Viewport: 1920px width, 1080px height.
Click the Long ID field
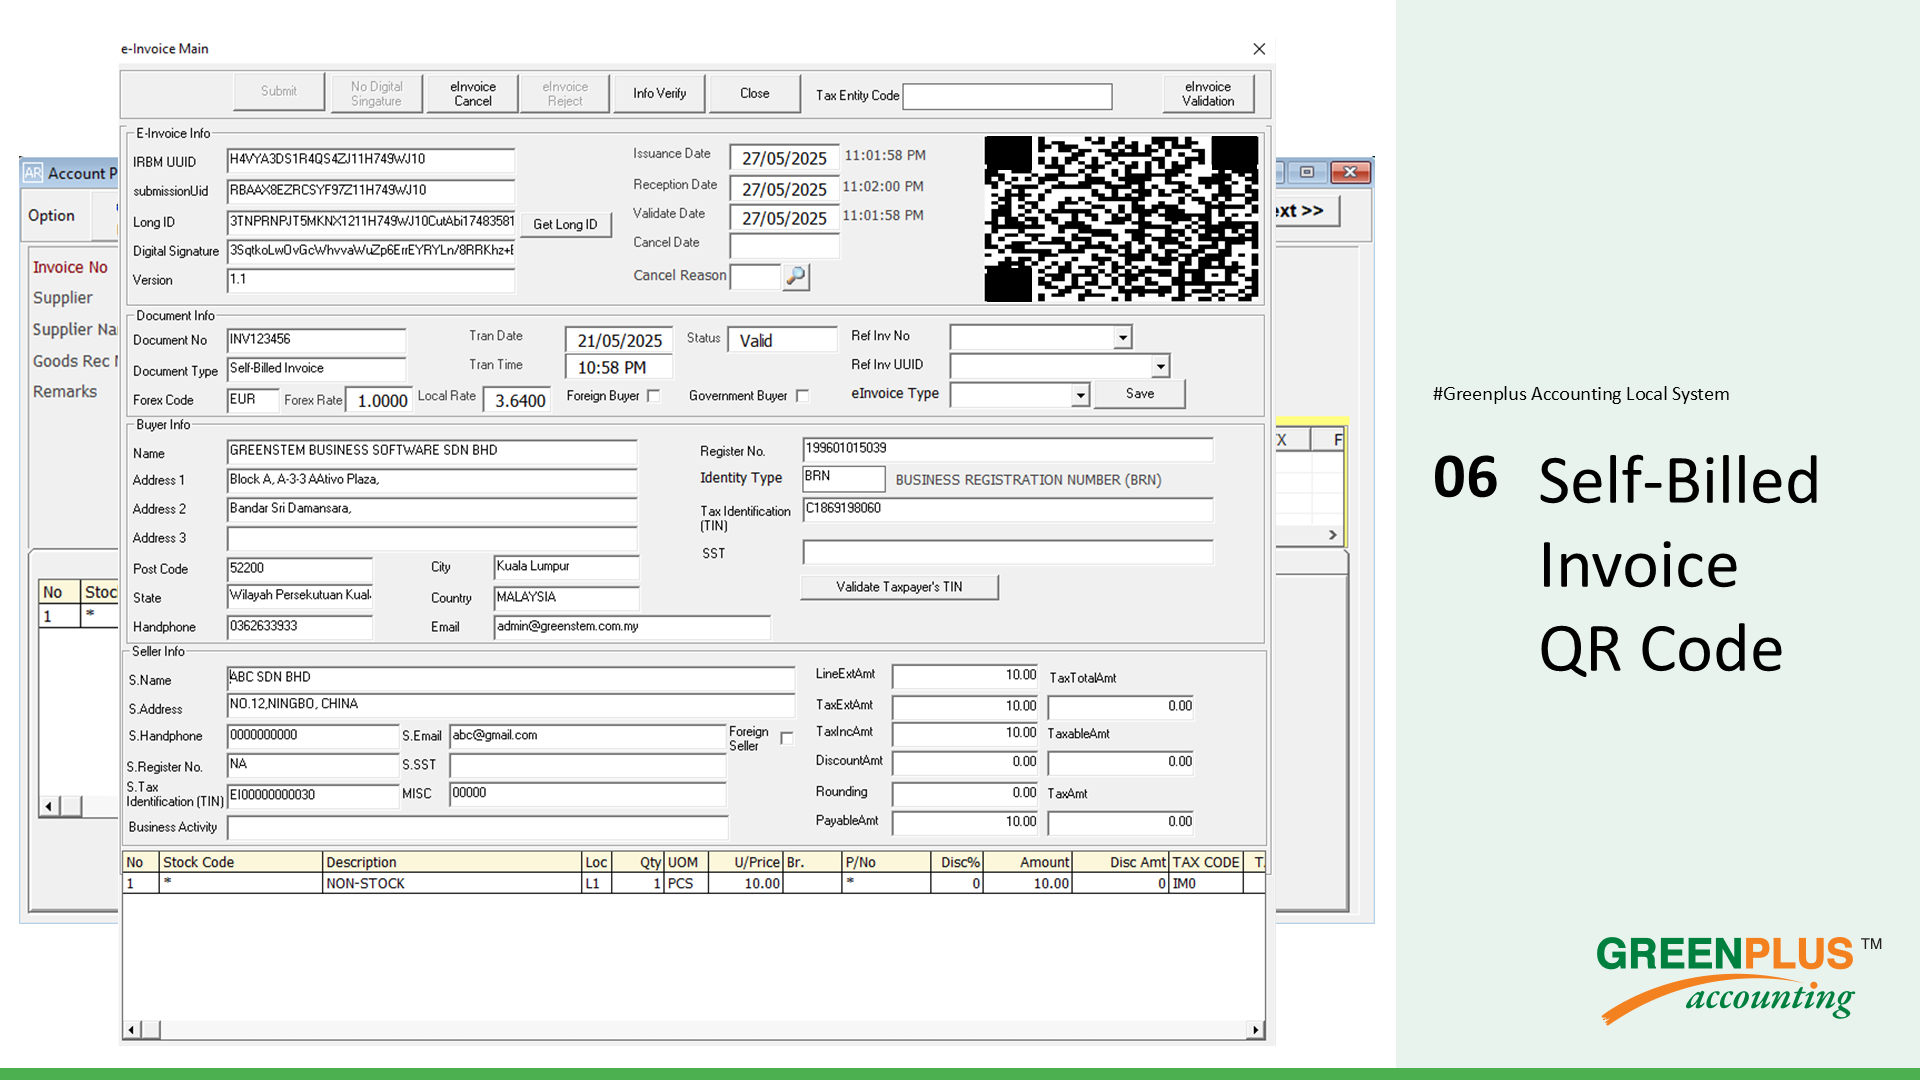[371, 223]
